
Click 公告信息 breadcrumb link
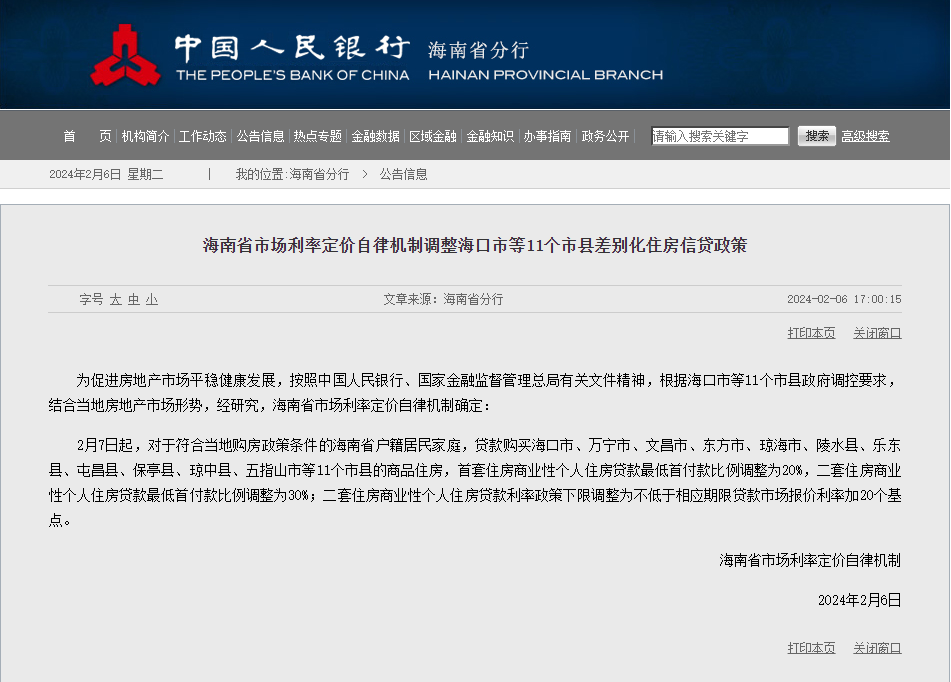pos(403,174)
